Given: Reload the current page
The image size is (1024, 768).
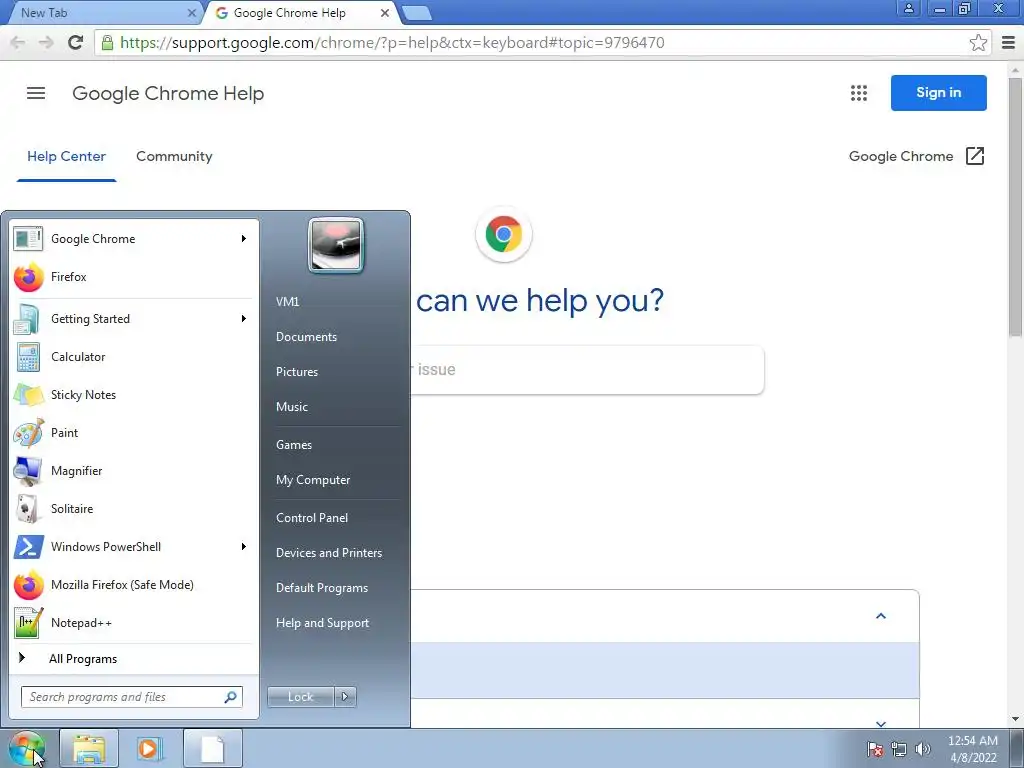Looking at the screenshot, I should 76,42.
